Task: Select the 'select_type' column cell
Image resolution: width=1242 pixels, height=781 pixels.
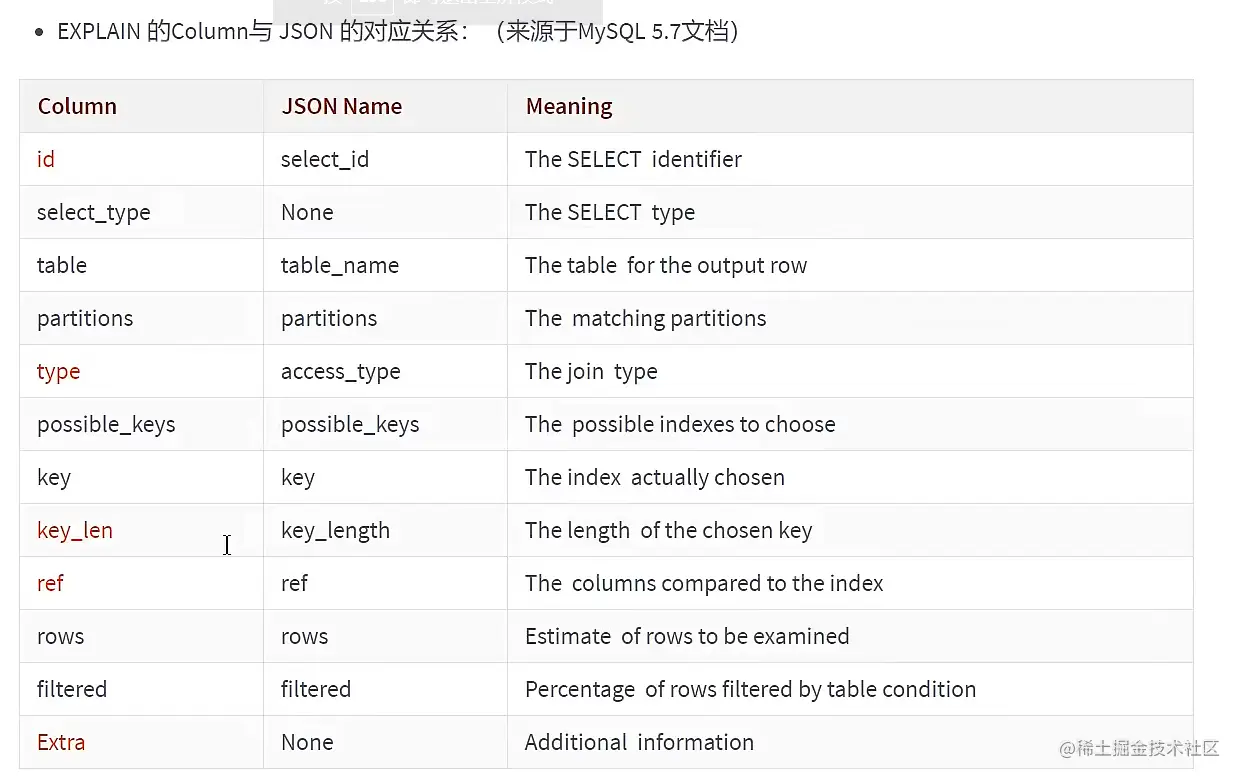Action: [93, 212]
